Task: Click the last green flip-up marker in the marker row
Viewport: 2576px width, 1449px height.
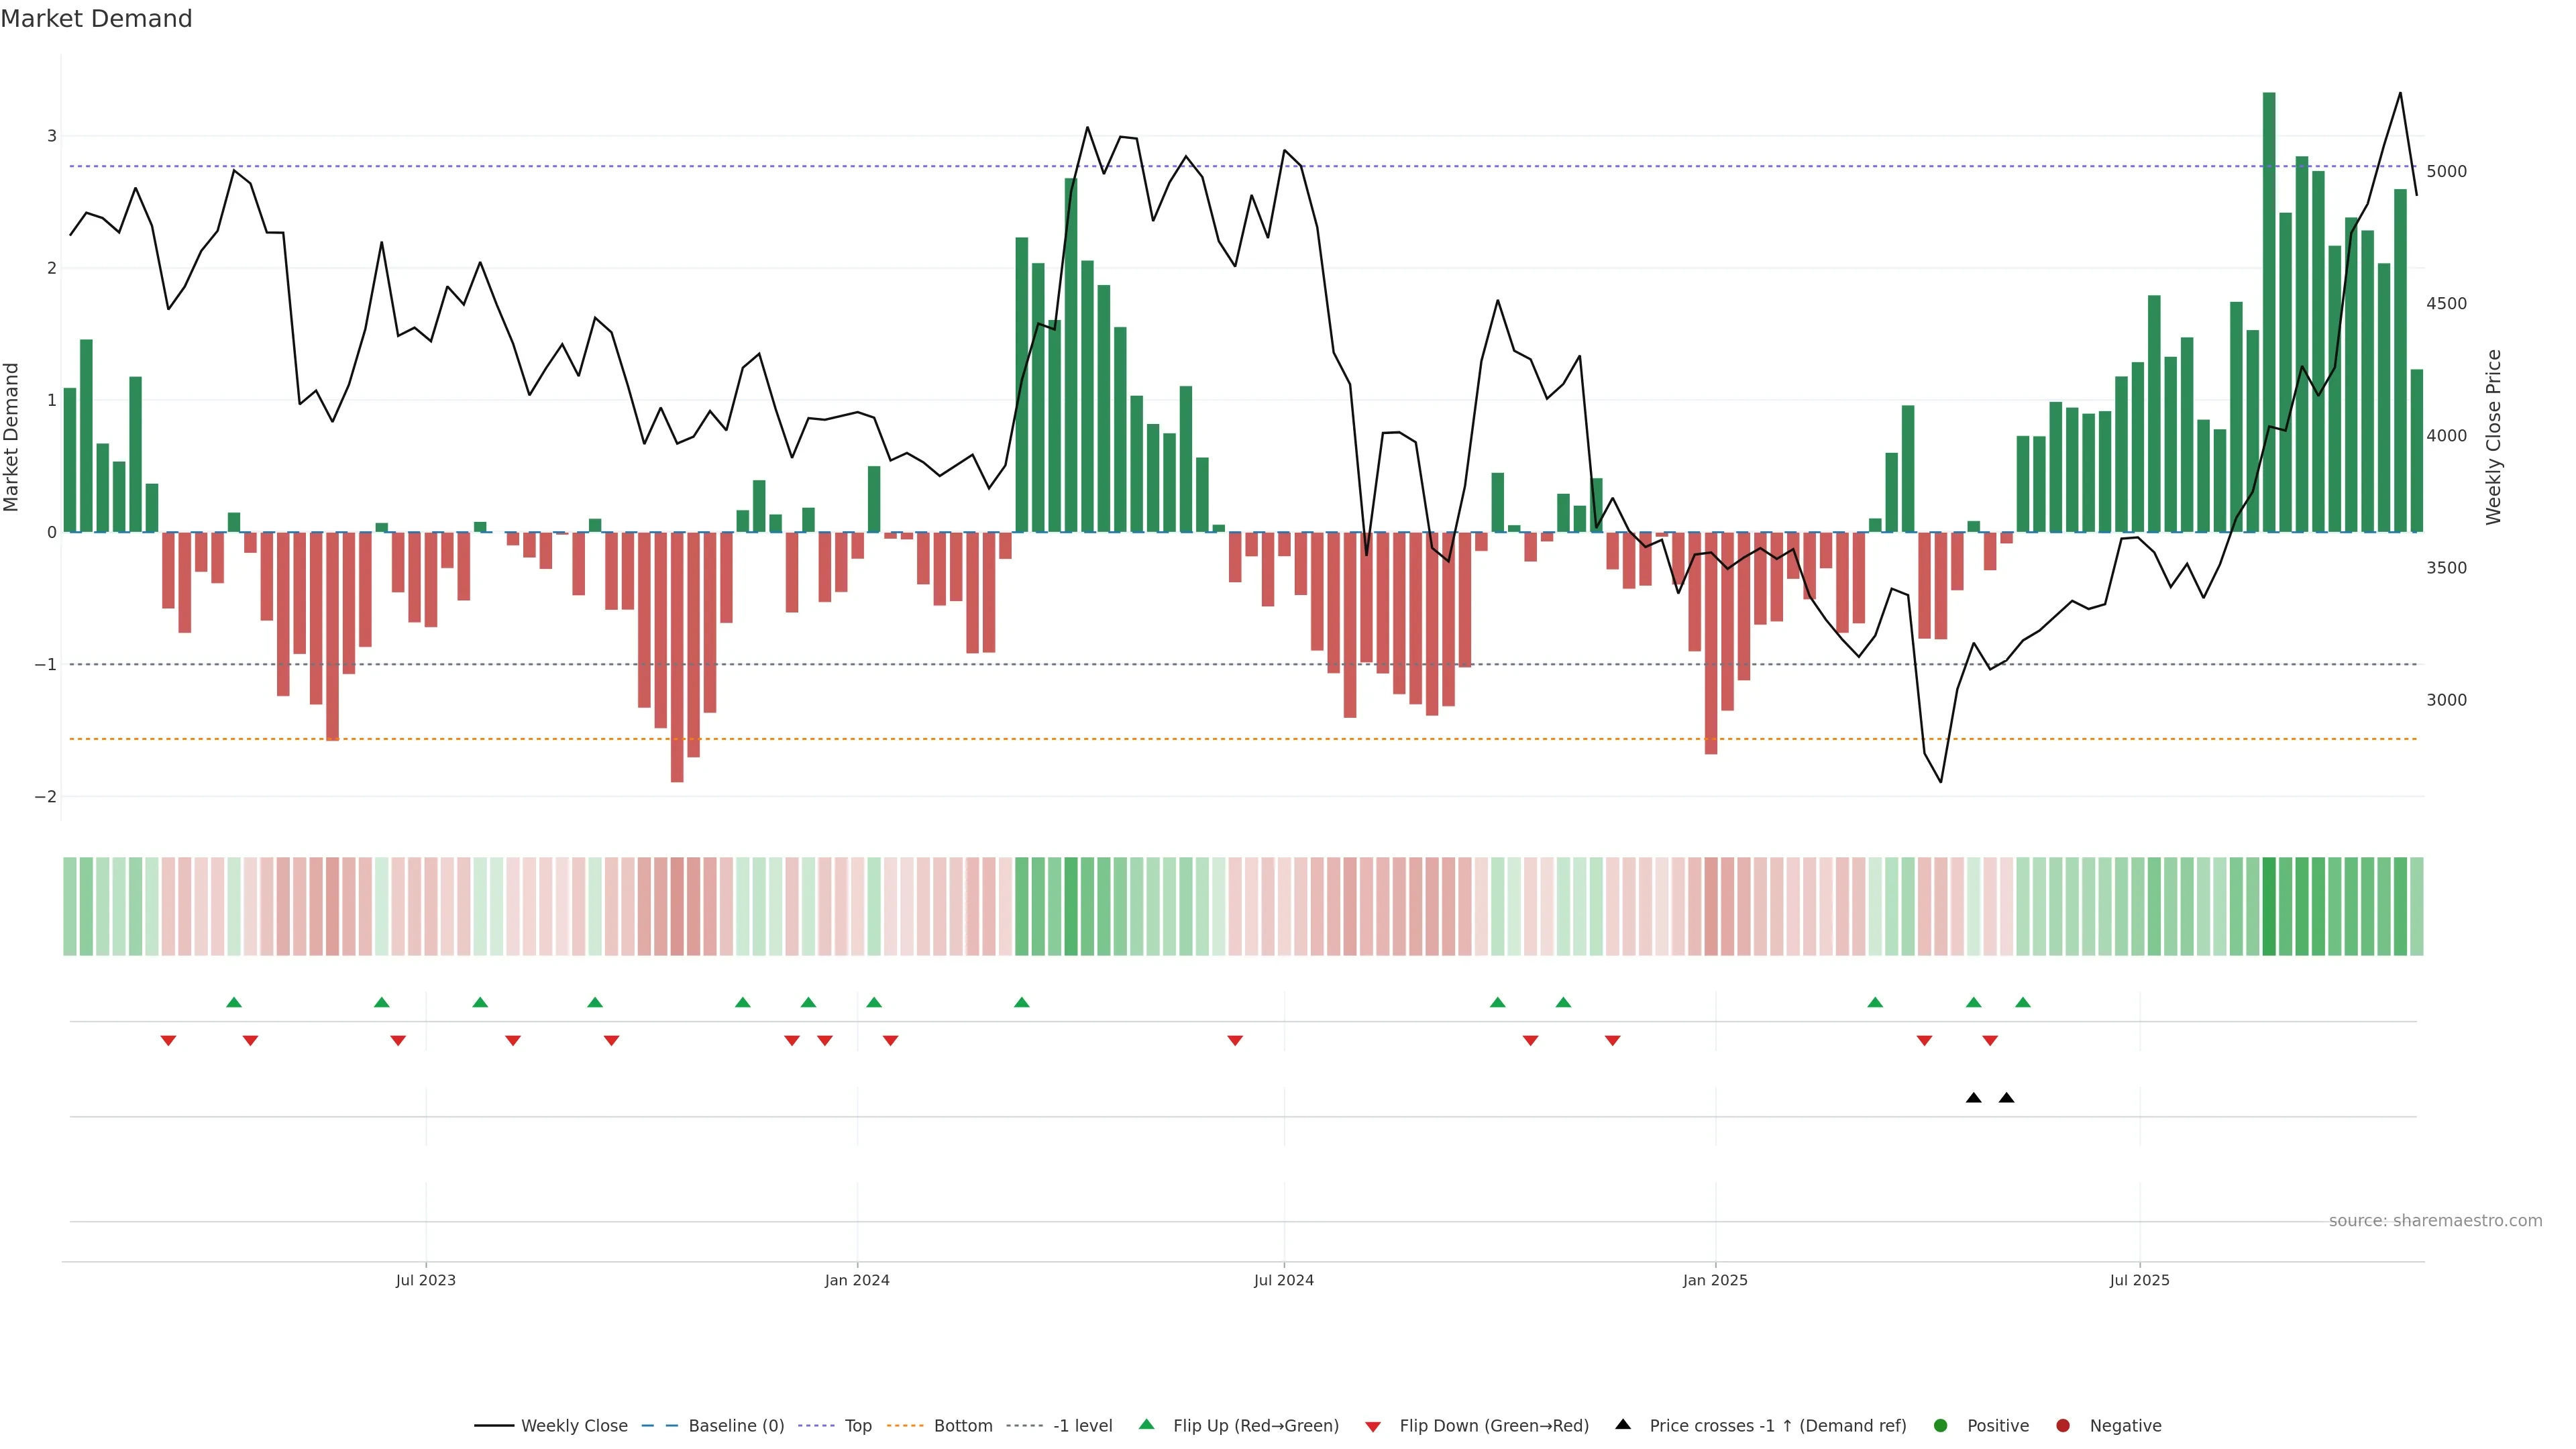Action: click(x=2023, y=1002)
